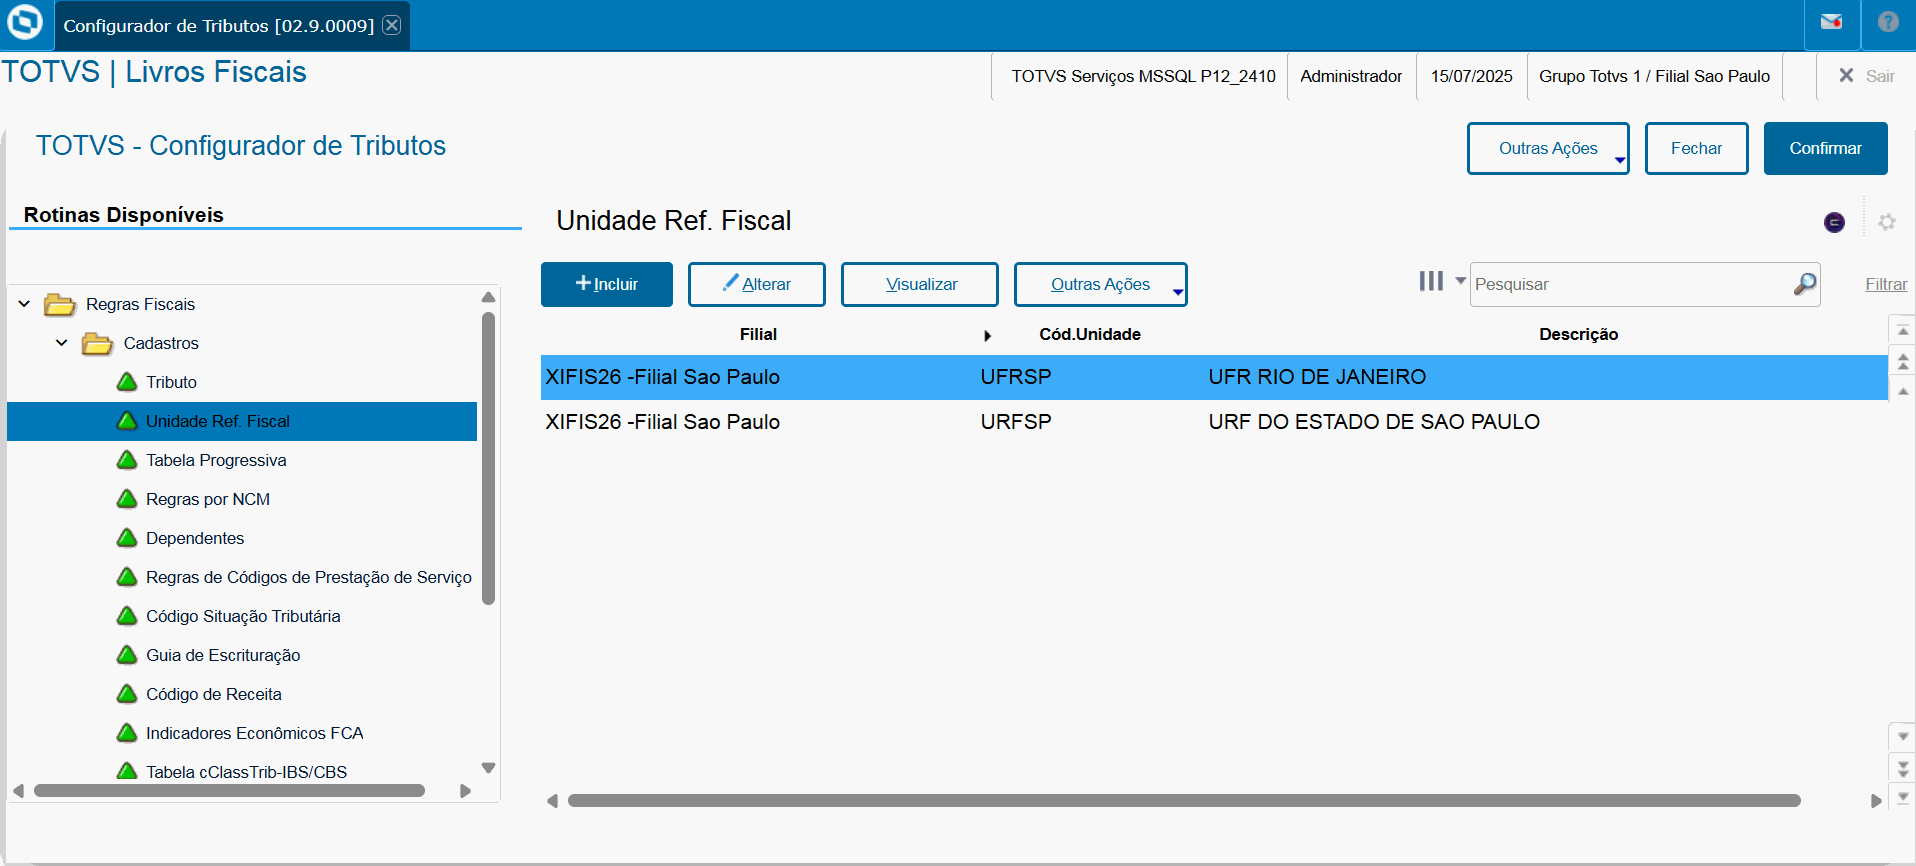Open the Tabela cClassTrib-IBS/CBS routine

tap(246, 772)
